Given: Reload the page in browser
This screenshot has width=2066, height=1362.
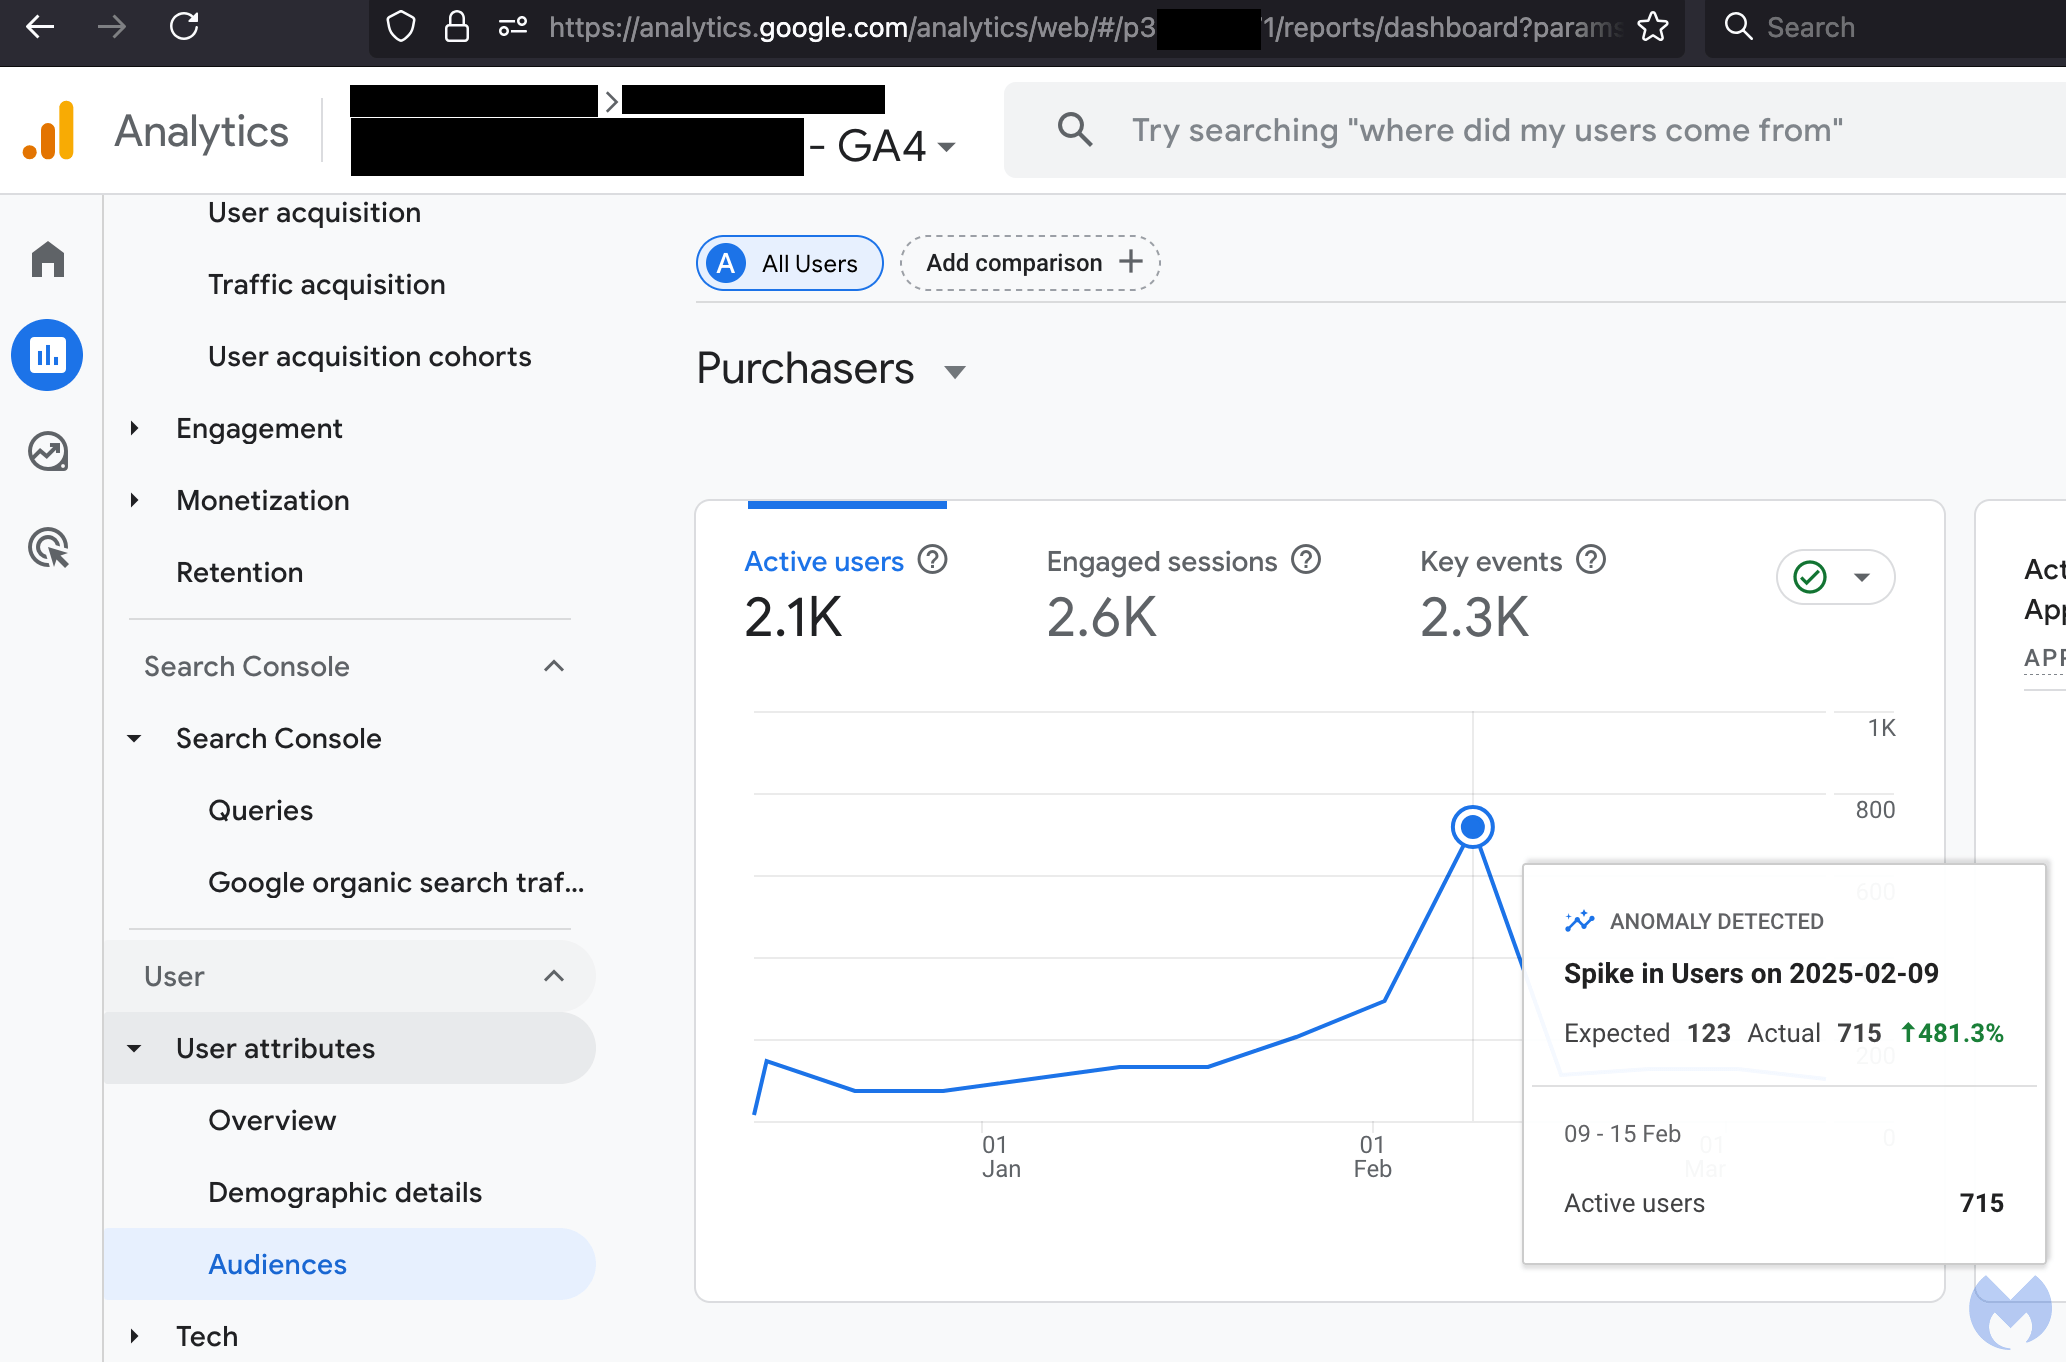Looking at the screenshot, I should pos(184,27).
